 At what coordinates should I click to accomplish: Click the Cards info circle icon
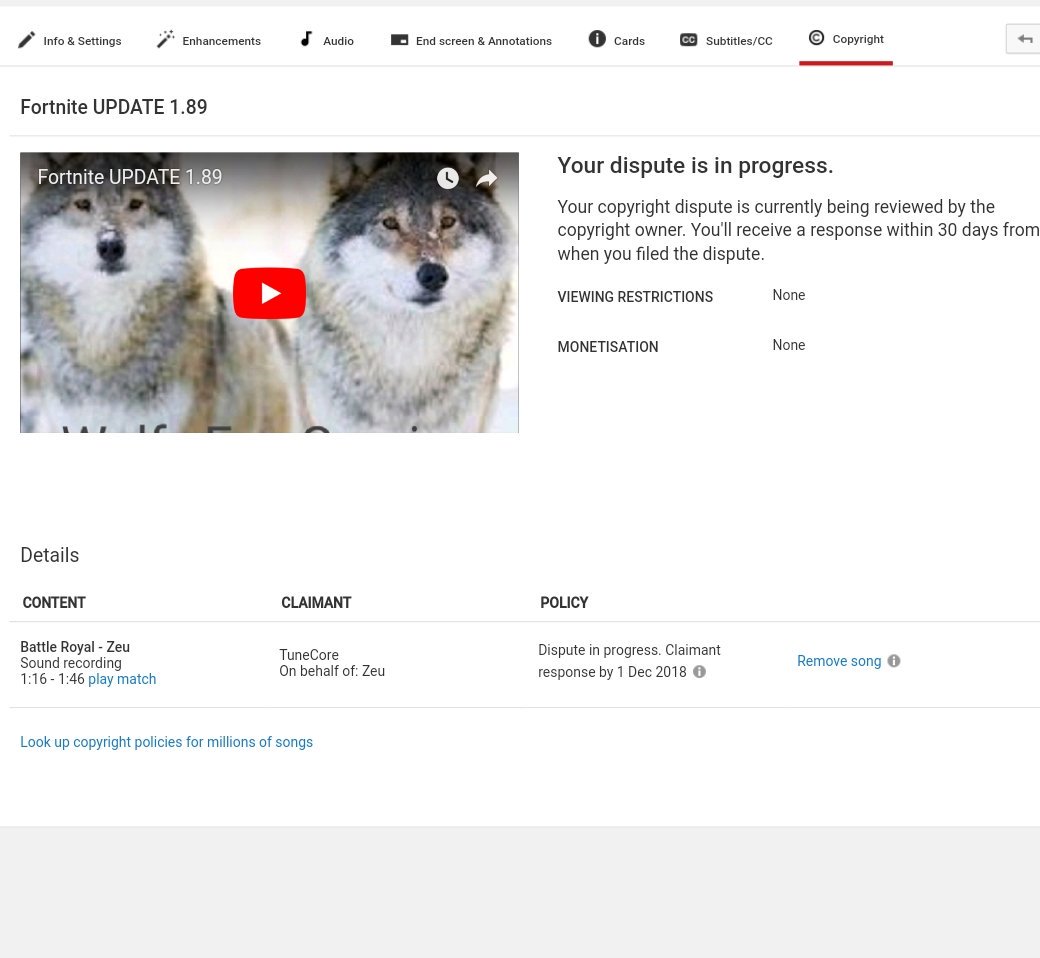click(x=597, y=39)
